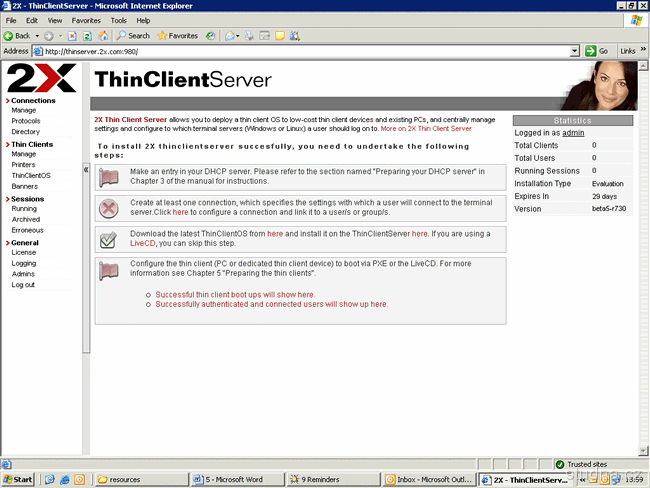Image resolution: width=650 pixels, height=488 pixels.
Task: Click 'here' link to configure a connection
Action: point(180,212)
